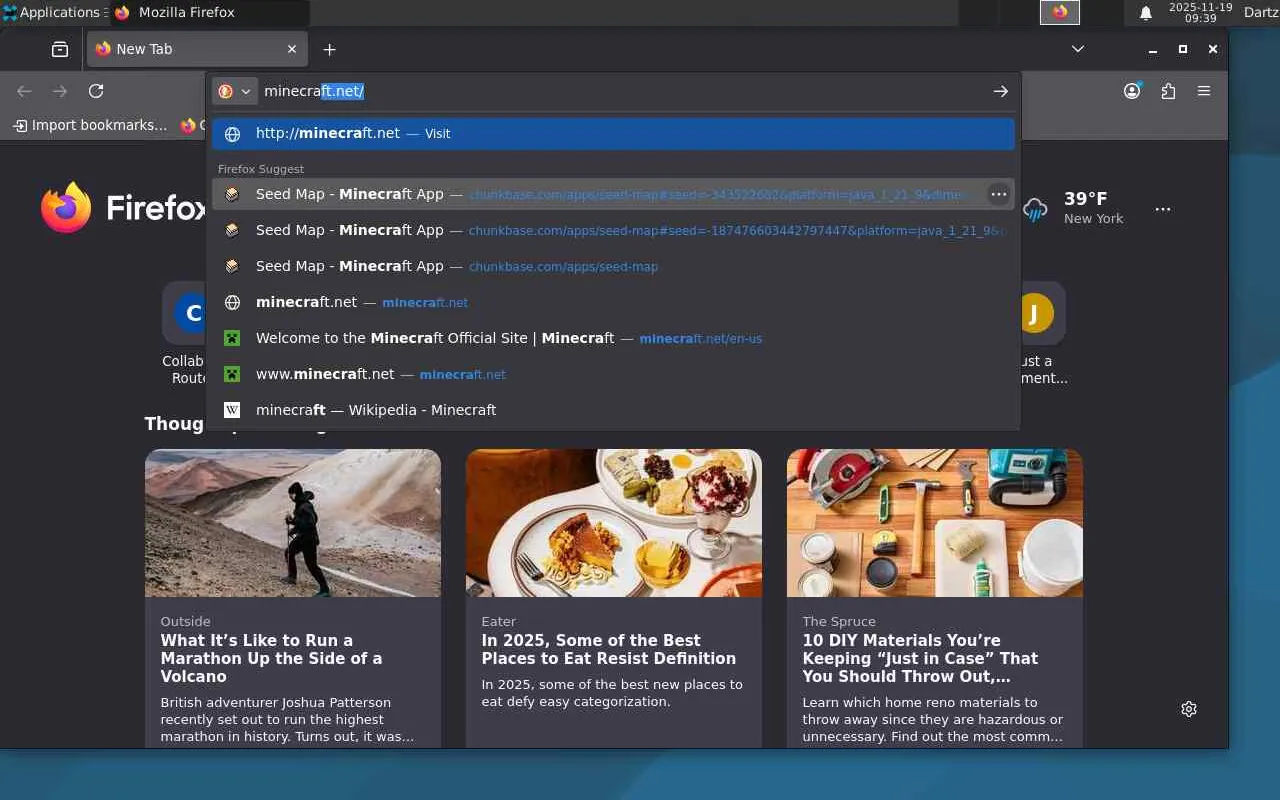Open the Firefox application menu
This screenshot has width=1280, height=800.
[1204, 91]
